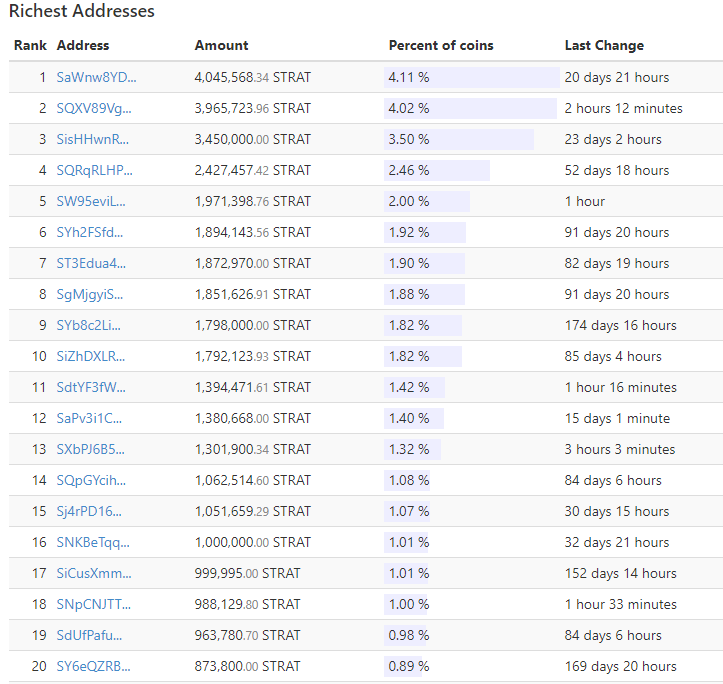The image size is (723, 684).
Task: Open address SQXV89Vg... link
Action: (94, 108)
